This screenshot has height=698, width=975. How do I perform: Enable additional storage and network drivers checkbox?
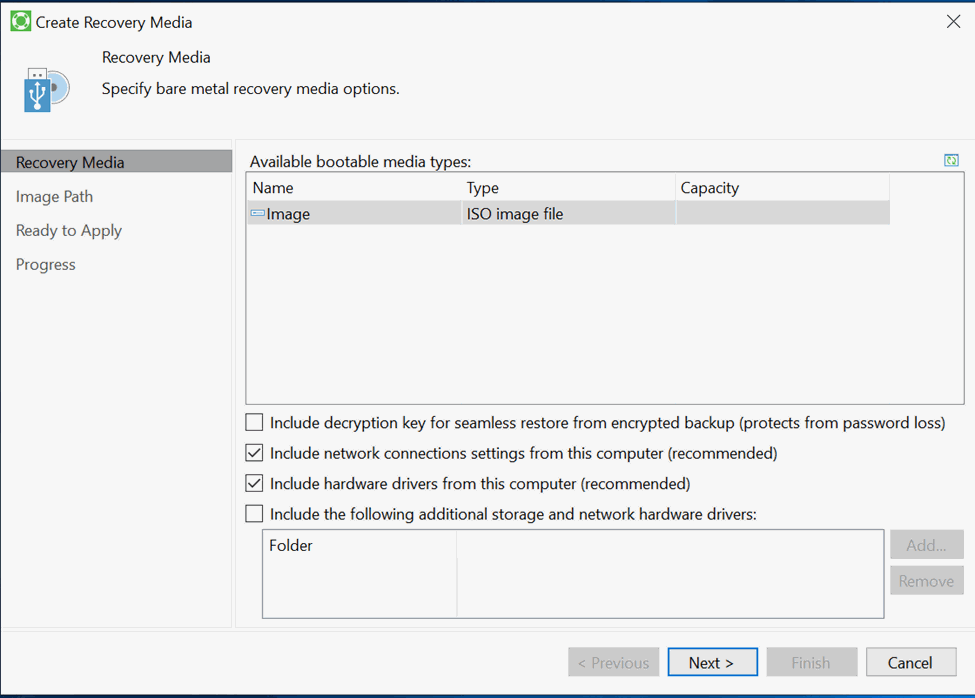(254, 514)
